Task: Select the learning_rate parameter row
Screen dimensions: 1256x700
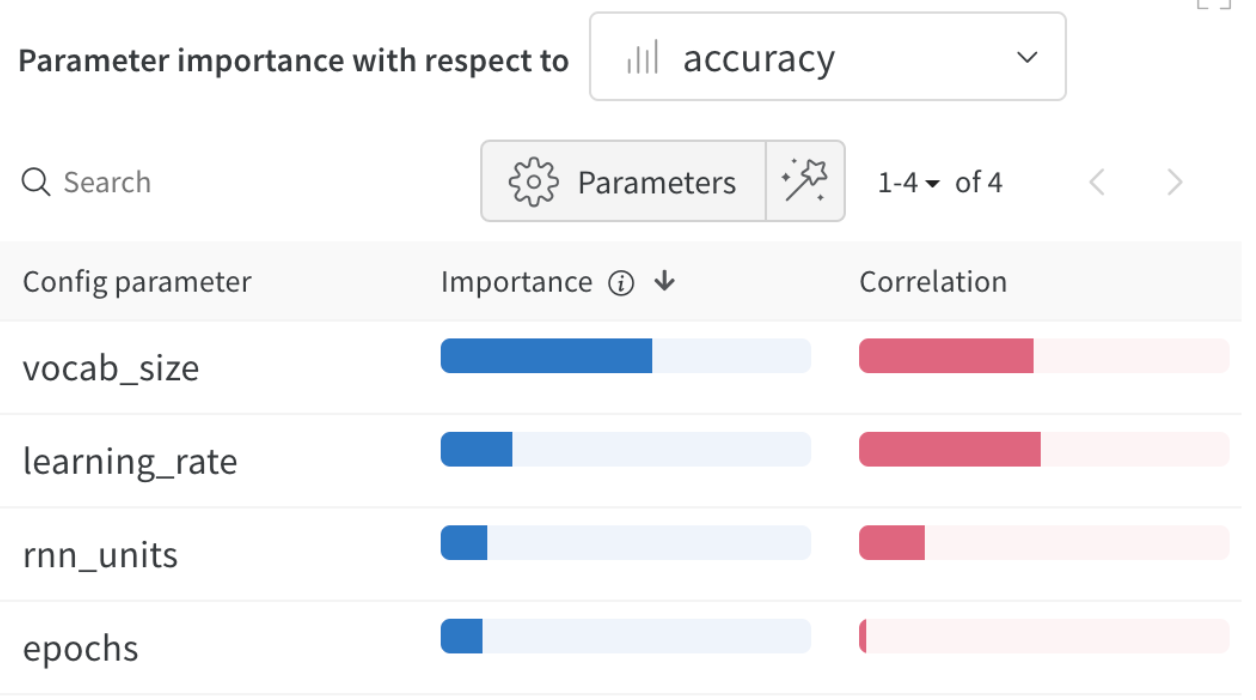Action: point(130,461)
